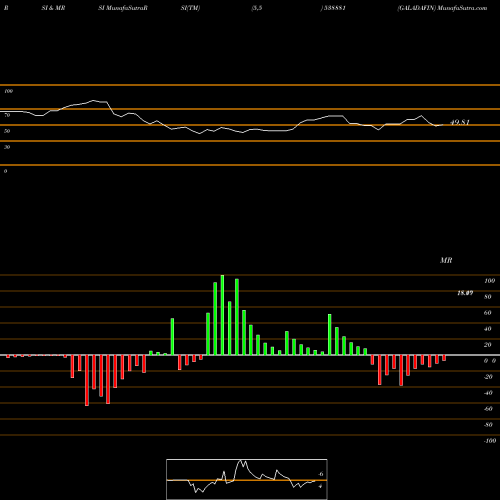Click the MR panel title
Screen dimensions: 500x500
[446, 260]
